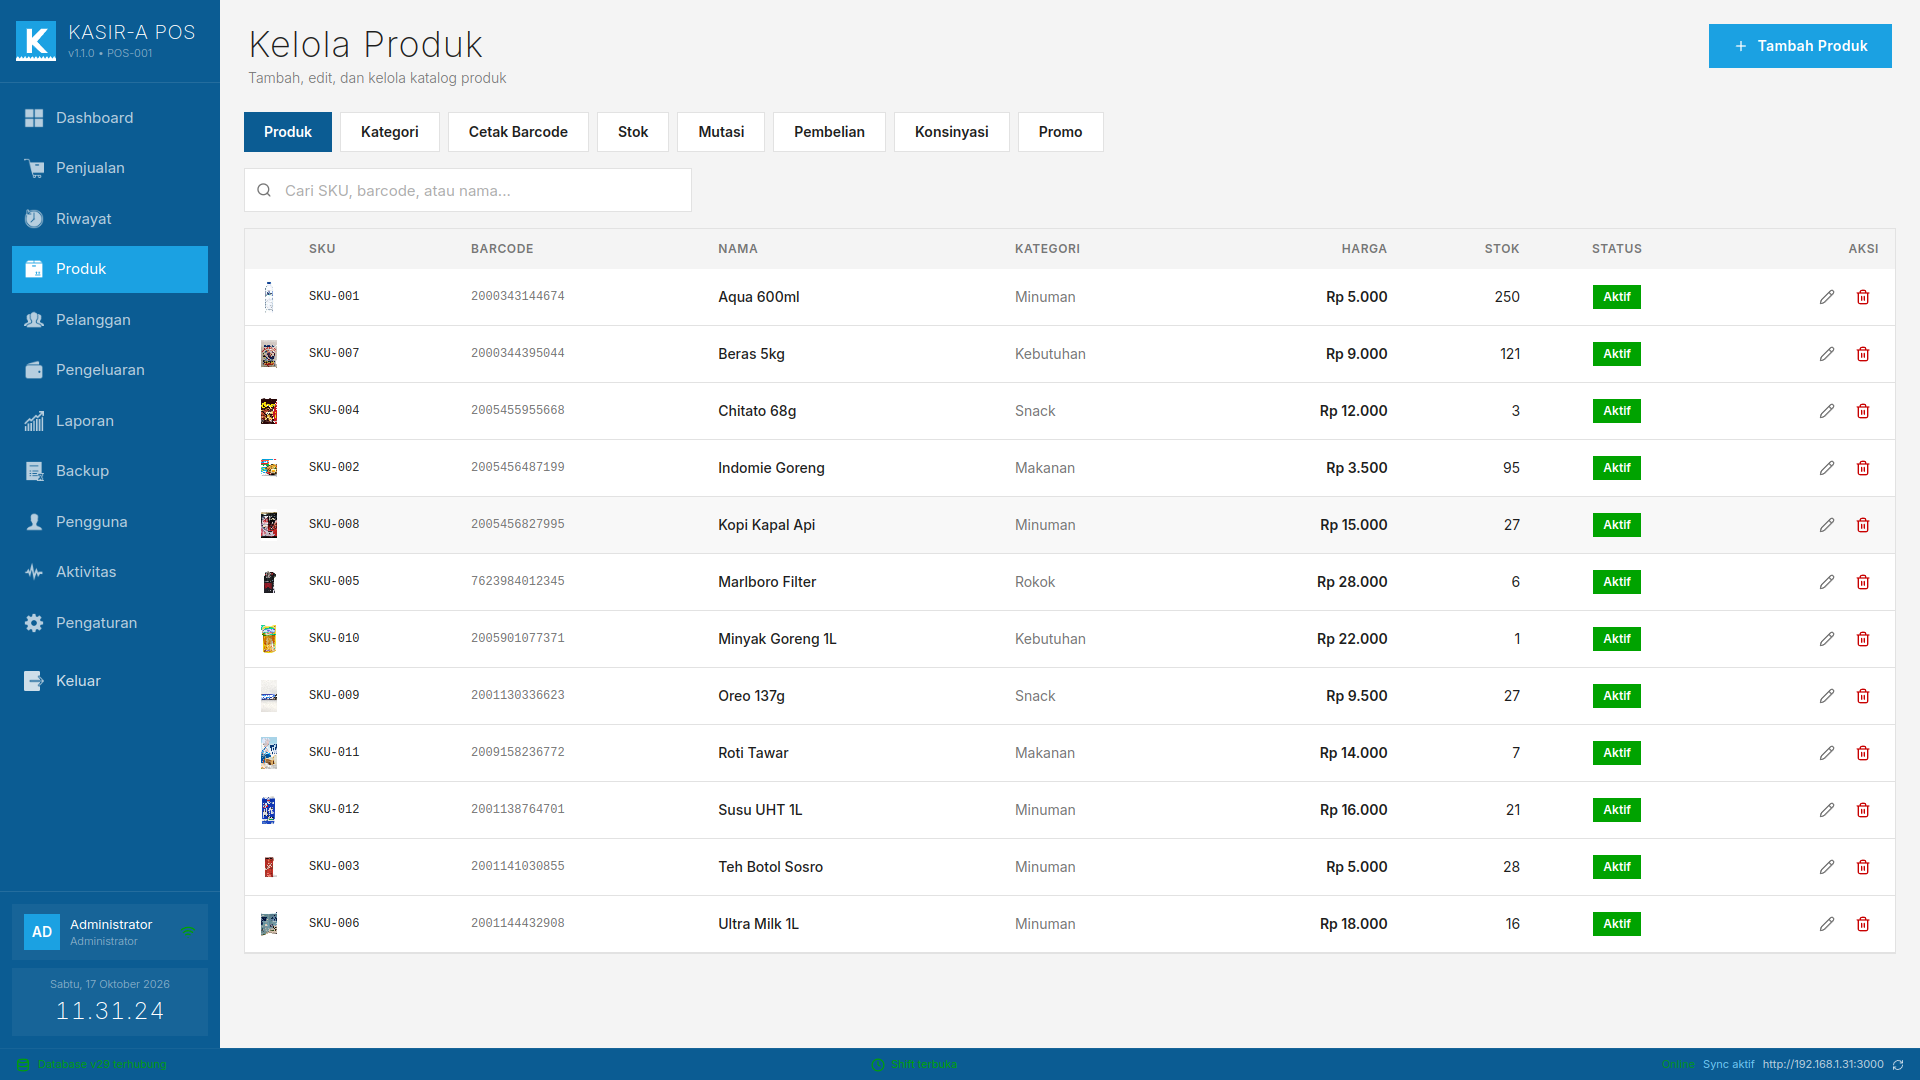
Task: Switch to the Kategori tab
Action: pyautogui.click(x=390, y=132)
